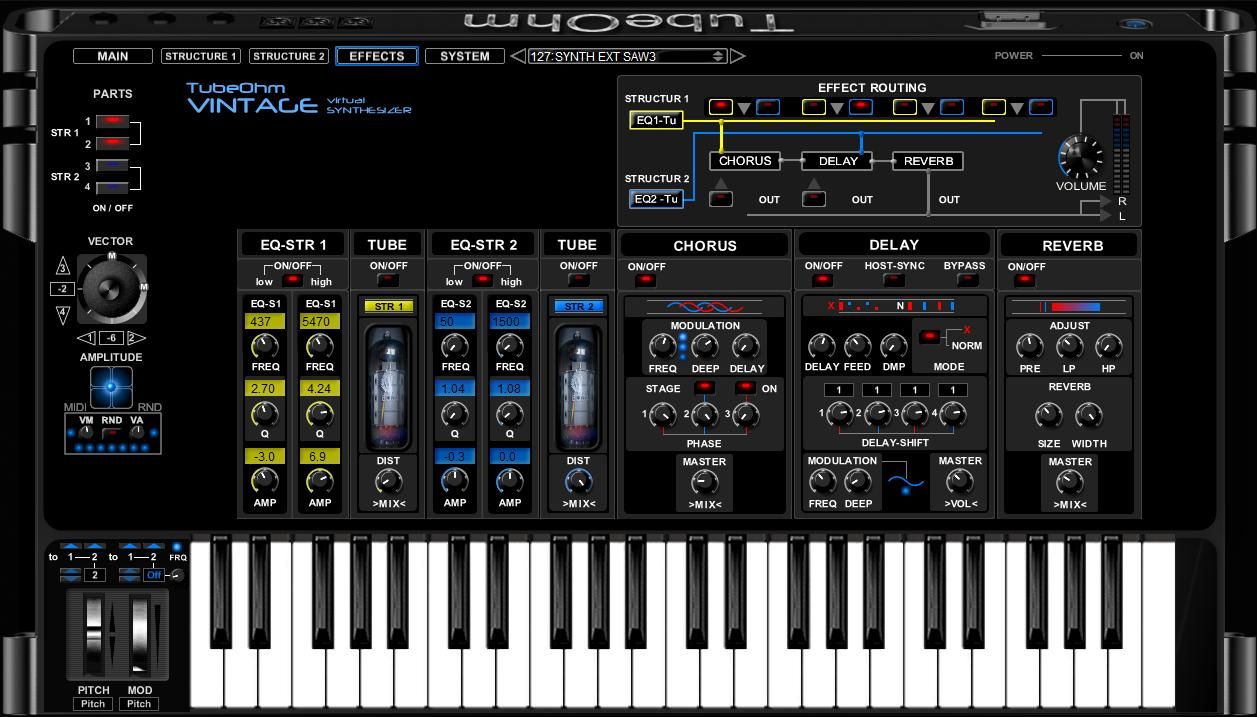This screenshot has width=1257, height=717.
Task: Open the preset selector 127: SYNTH EXT SAW3
Action: pos(627,56)
